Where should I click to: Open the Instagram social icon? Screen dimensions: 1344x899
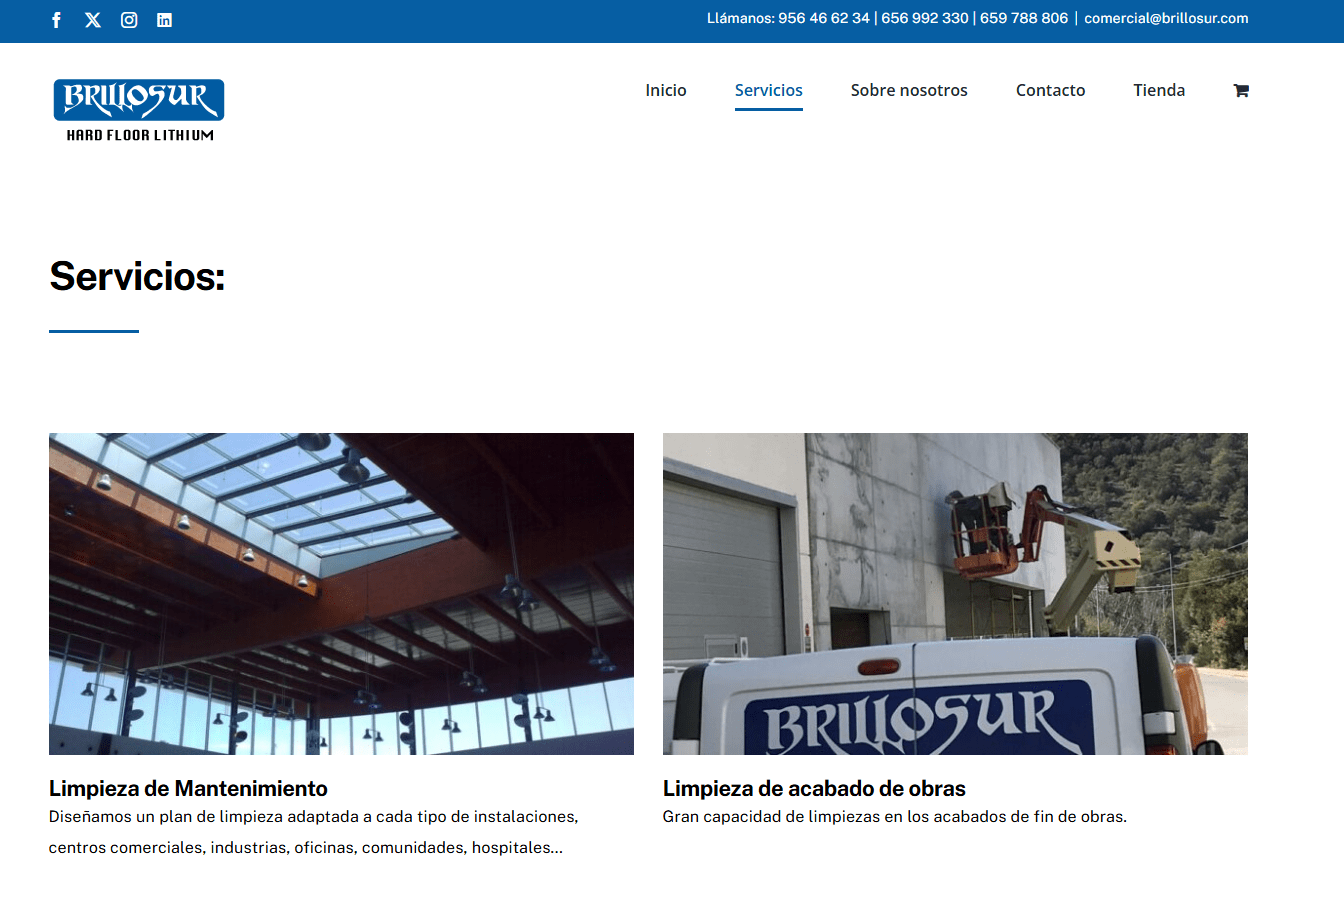tap(128, 19)
